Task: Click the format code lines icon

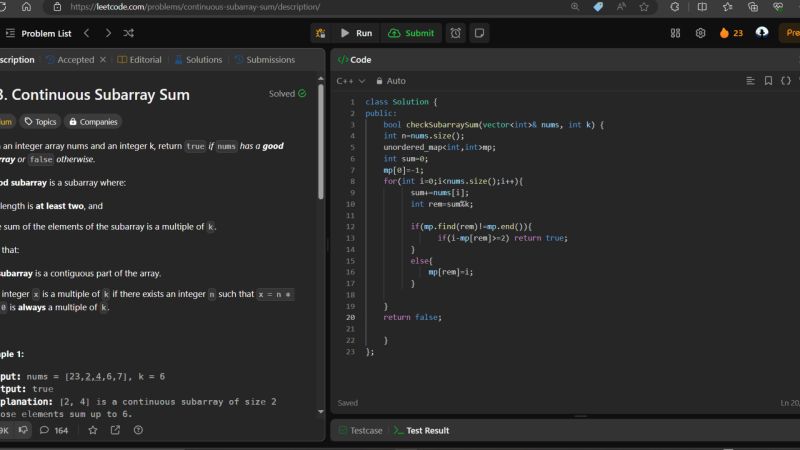Action: [x=750, y=81]
